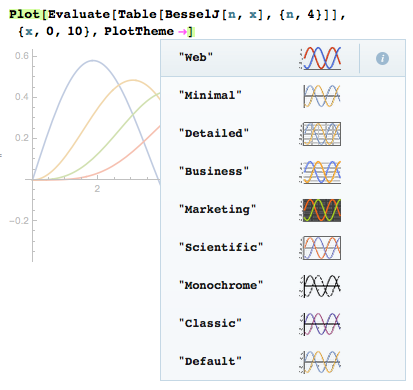Click the PlotTheme option in the code
This screenshot has height=390, width=413.
[139, 31]
